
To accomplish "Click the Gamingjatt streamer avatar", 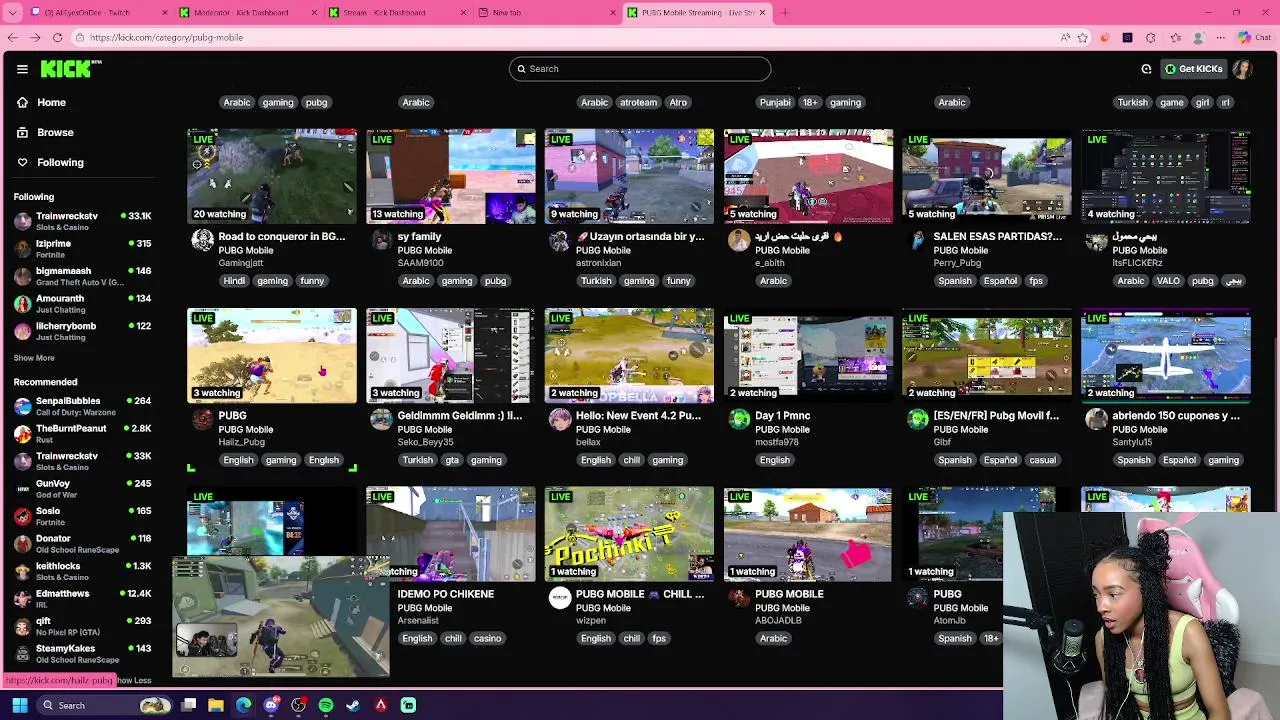I will 203,240.
